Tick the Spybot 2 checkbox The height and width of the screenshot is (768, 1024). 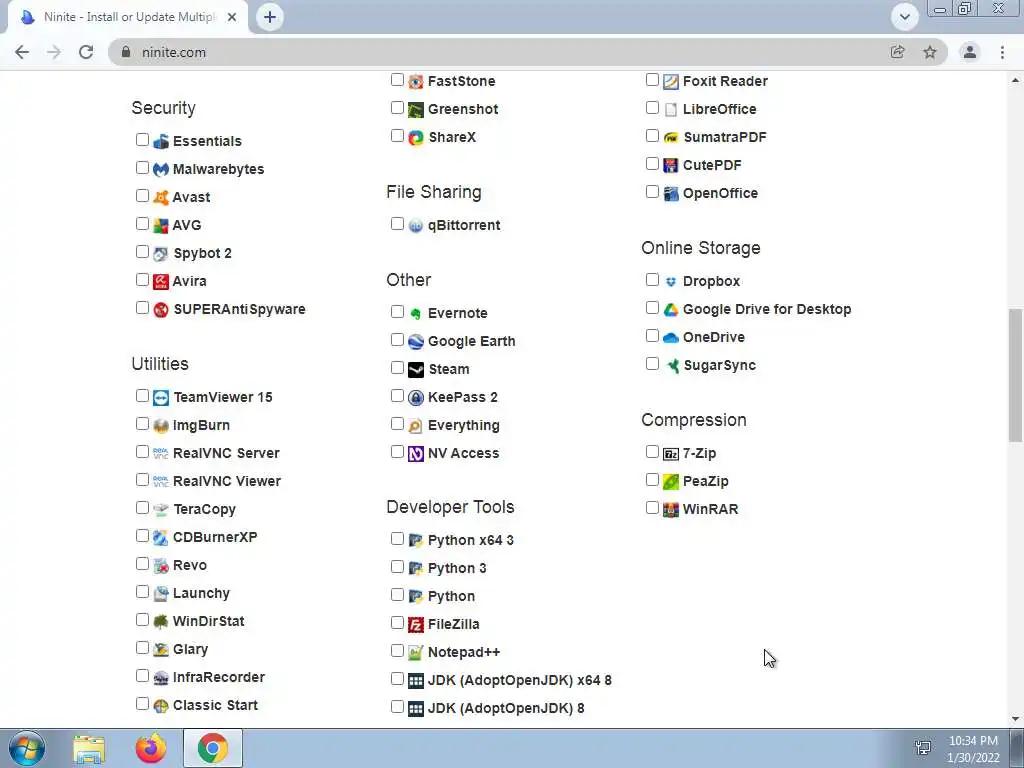(x=142, y=251)
